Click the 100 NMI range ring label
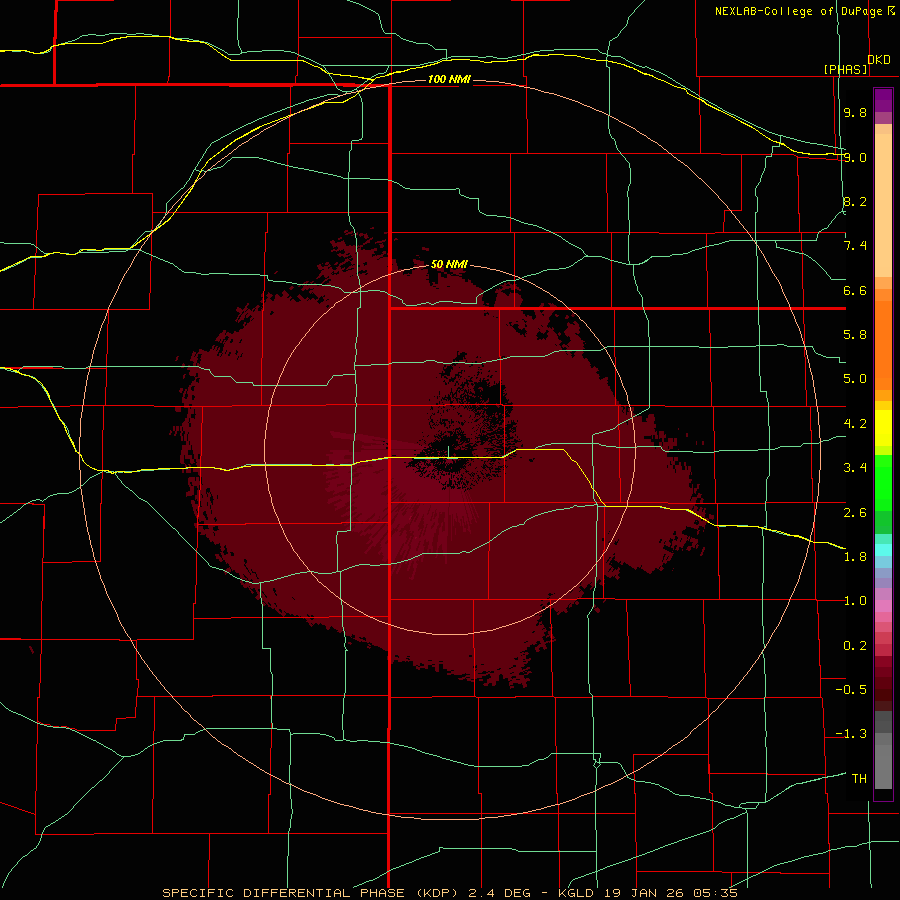This screenshot has width=900, height=900. (x=449, y=79)
